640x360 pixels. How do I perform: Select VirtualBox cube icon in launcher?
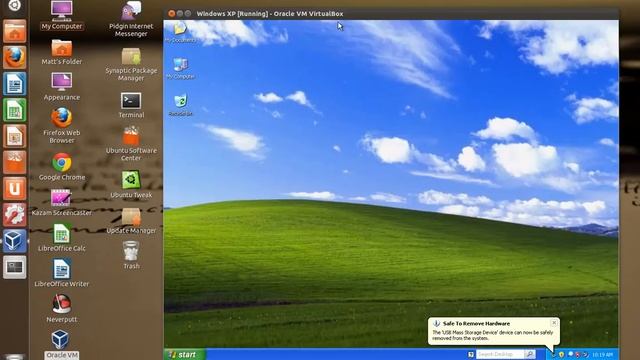[15, 240]
